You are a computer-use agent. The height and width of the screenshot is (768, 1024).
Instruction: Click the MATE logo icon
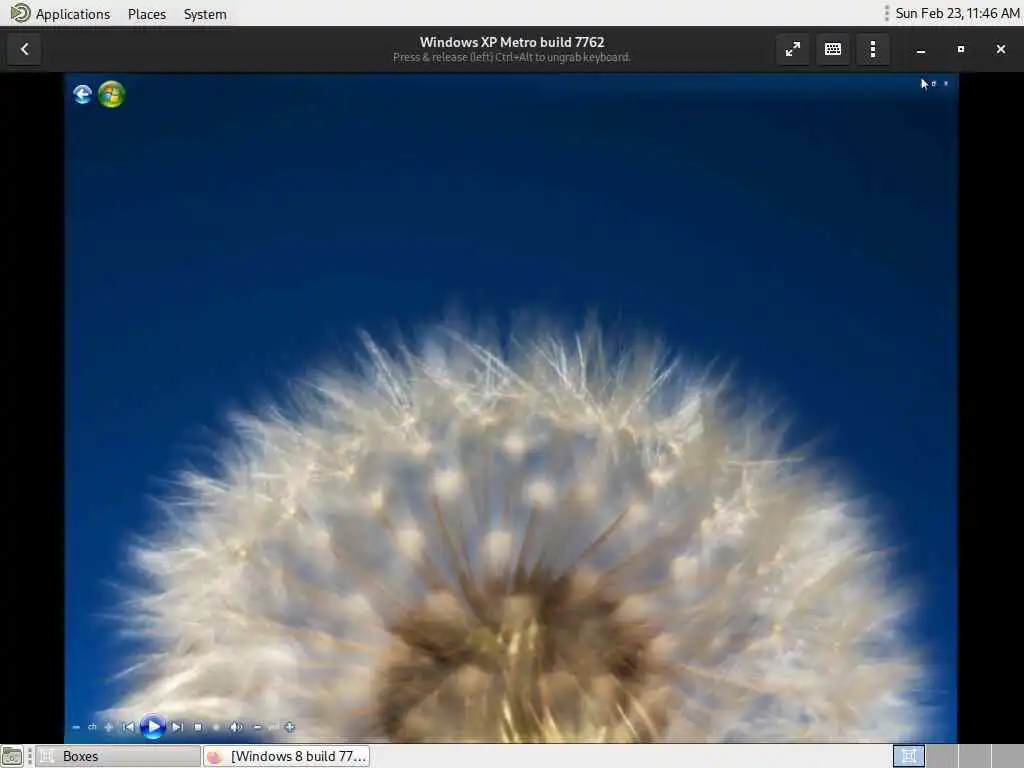(20, 13)
